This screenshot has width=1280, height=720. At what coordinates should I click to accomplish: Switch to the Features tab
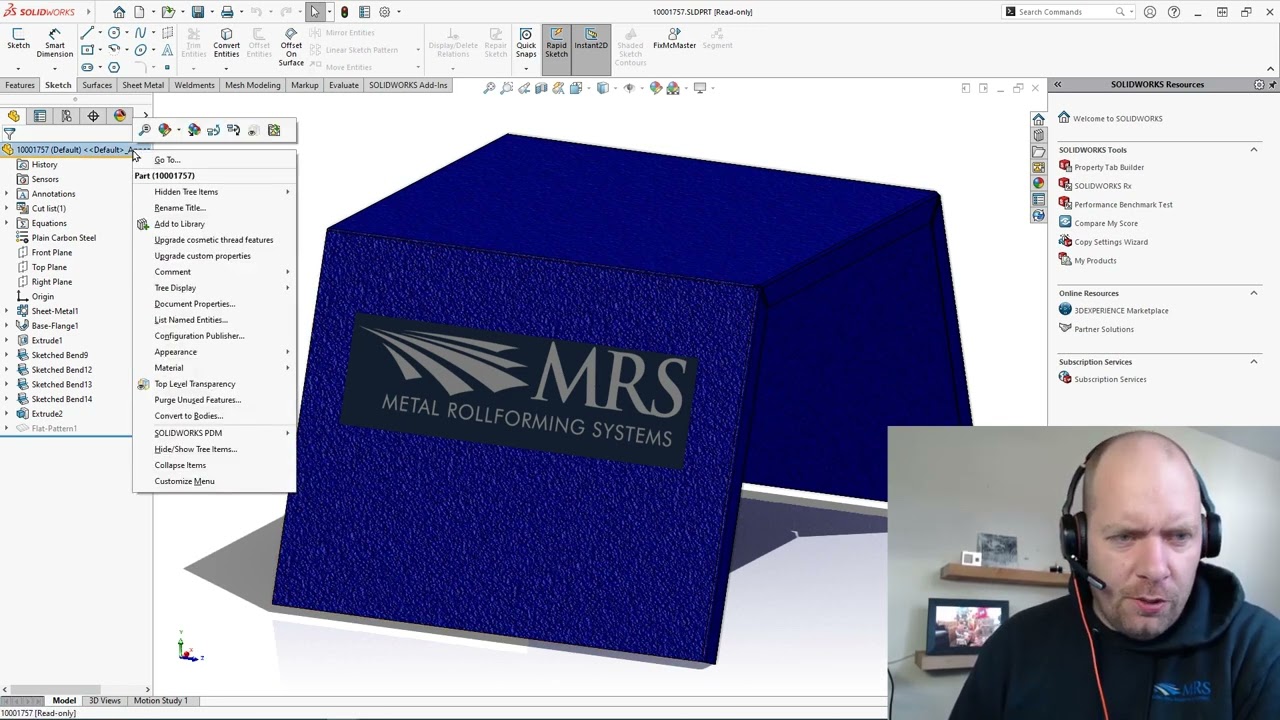pyautogui.click(x=19, y=85)
